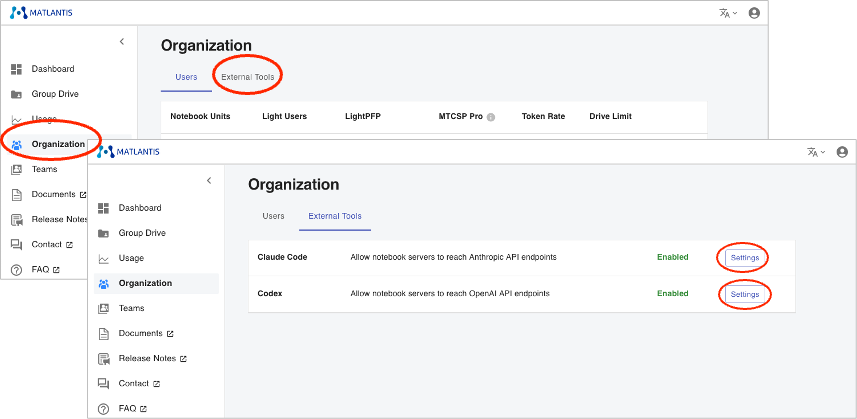Image resolution: width=857 pixels, height=419 pixels.
Task: Open Settings for Codex
Action: click(x=745, y=294)
